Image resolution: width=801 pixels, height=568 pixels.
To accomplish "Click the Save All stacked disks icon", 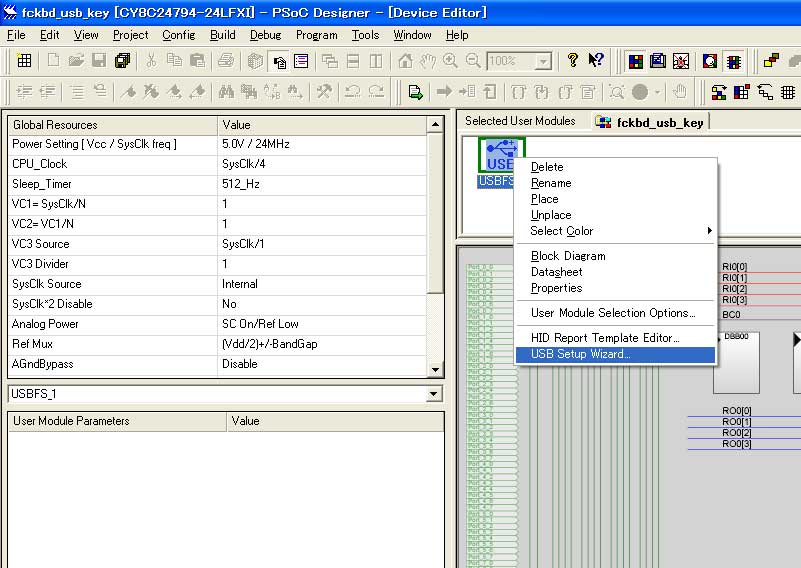I will 123,61.
